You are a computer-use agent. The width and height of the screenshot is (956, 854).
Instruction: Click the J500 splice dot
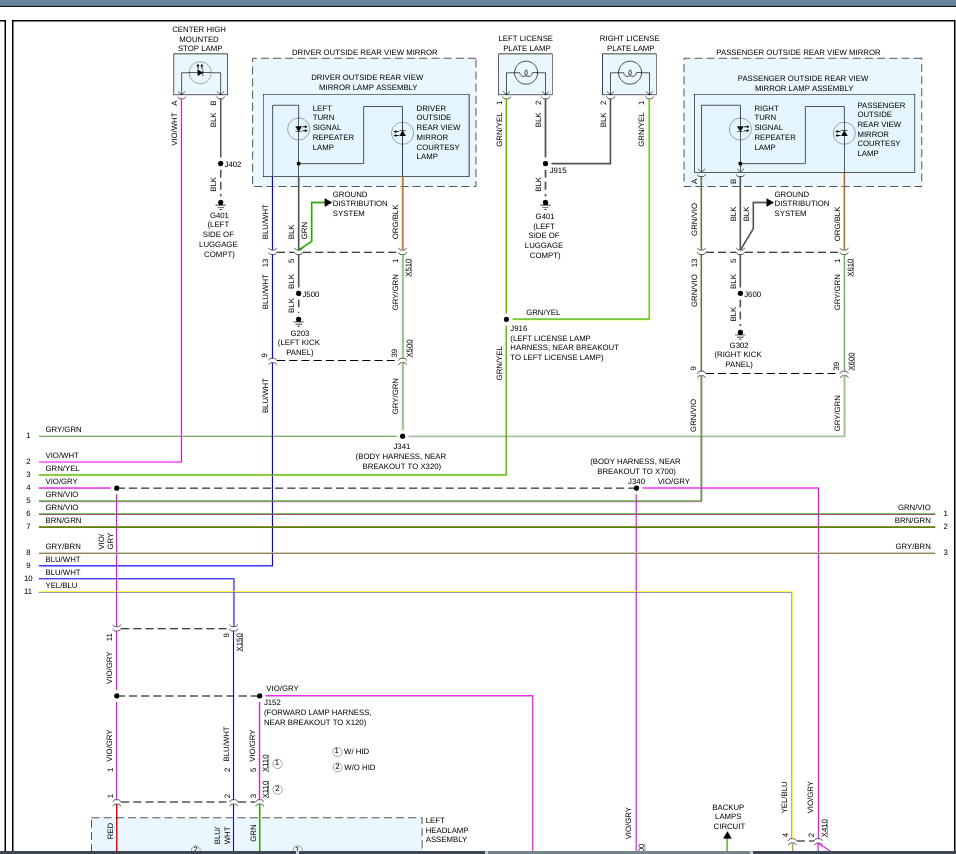pyautogui.click(x=299, y=294)
